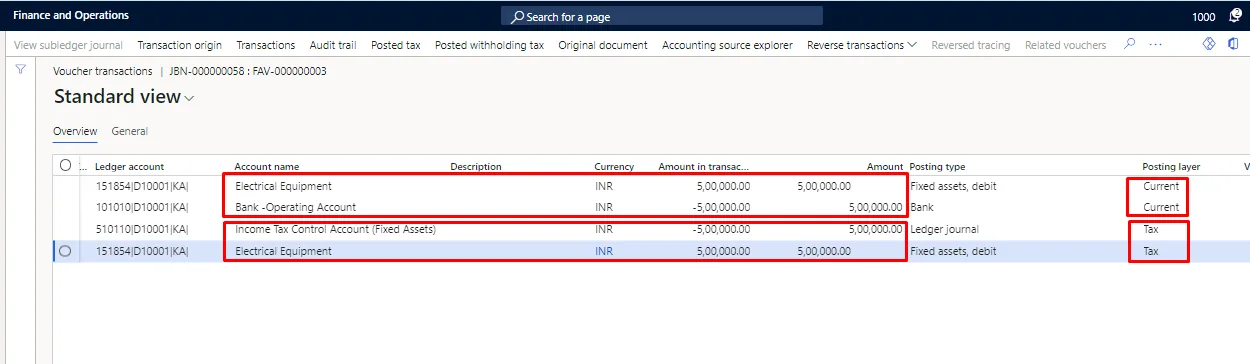The height and width of the screenshot is (364, 1250).
Task: Click the Amount in transaction column header
Action: pos(704,166)
